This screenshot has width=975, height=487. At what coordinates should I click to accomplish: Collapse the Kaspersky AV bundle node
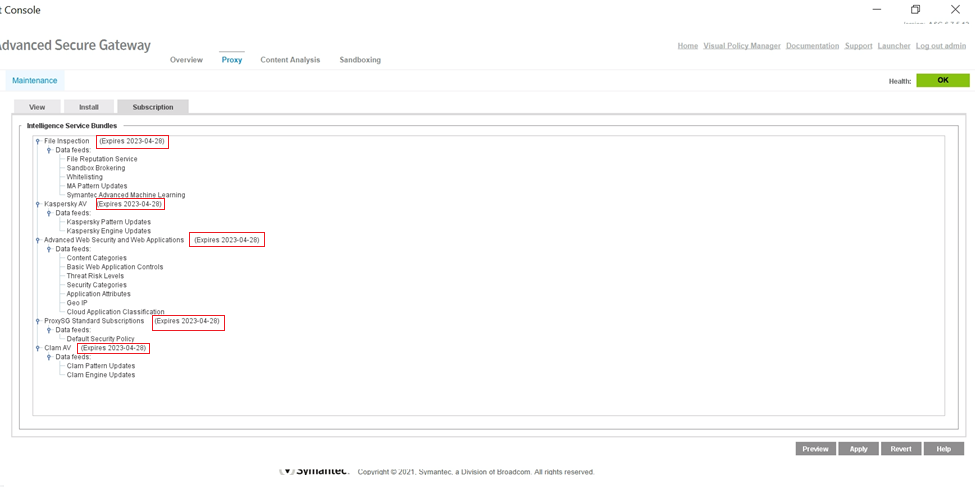[37, 204]
